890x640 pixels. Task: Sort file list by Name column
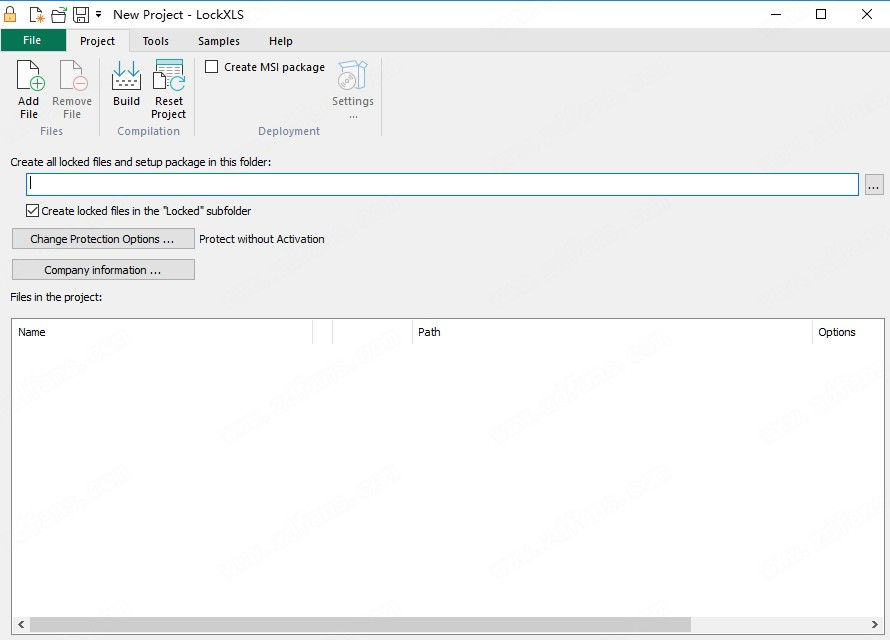(162, 332)
